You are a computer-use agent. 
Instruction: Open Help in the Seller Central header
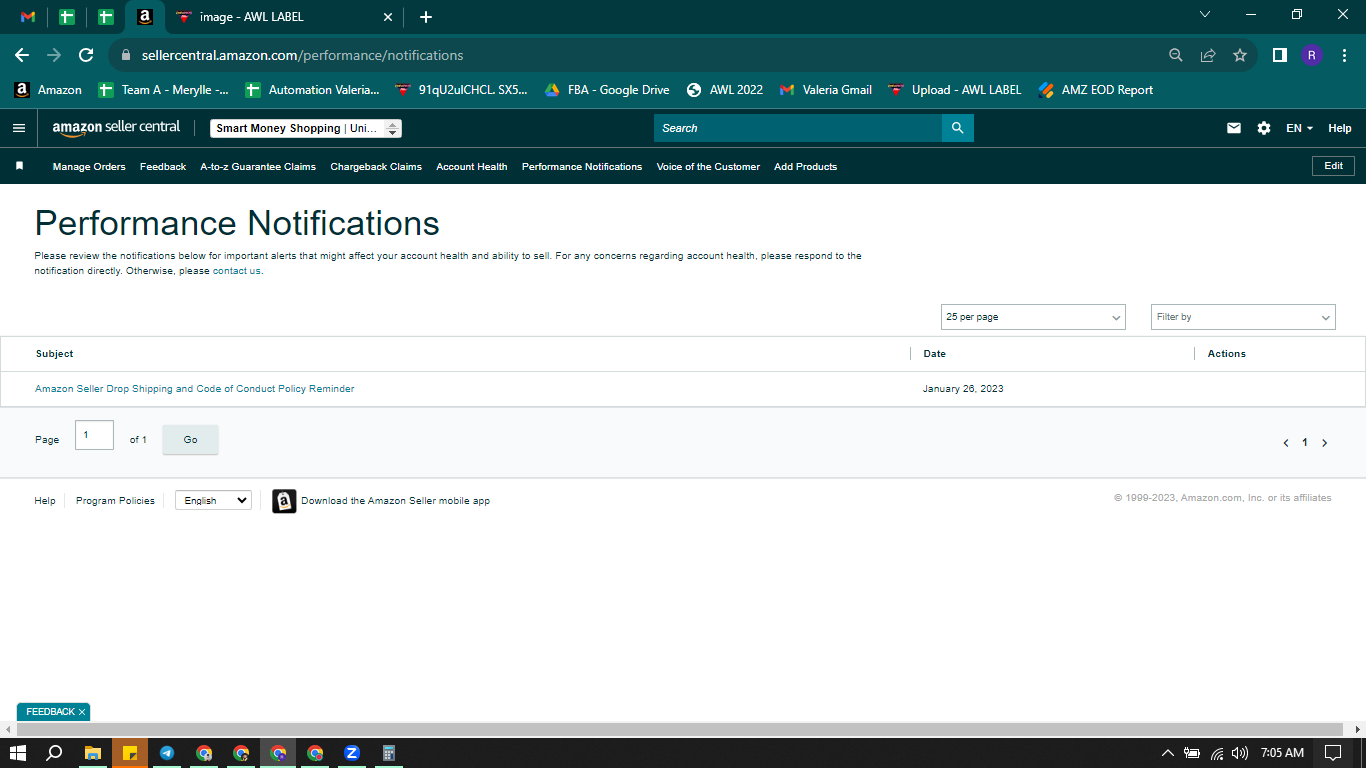pos(1340,128)
